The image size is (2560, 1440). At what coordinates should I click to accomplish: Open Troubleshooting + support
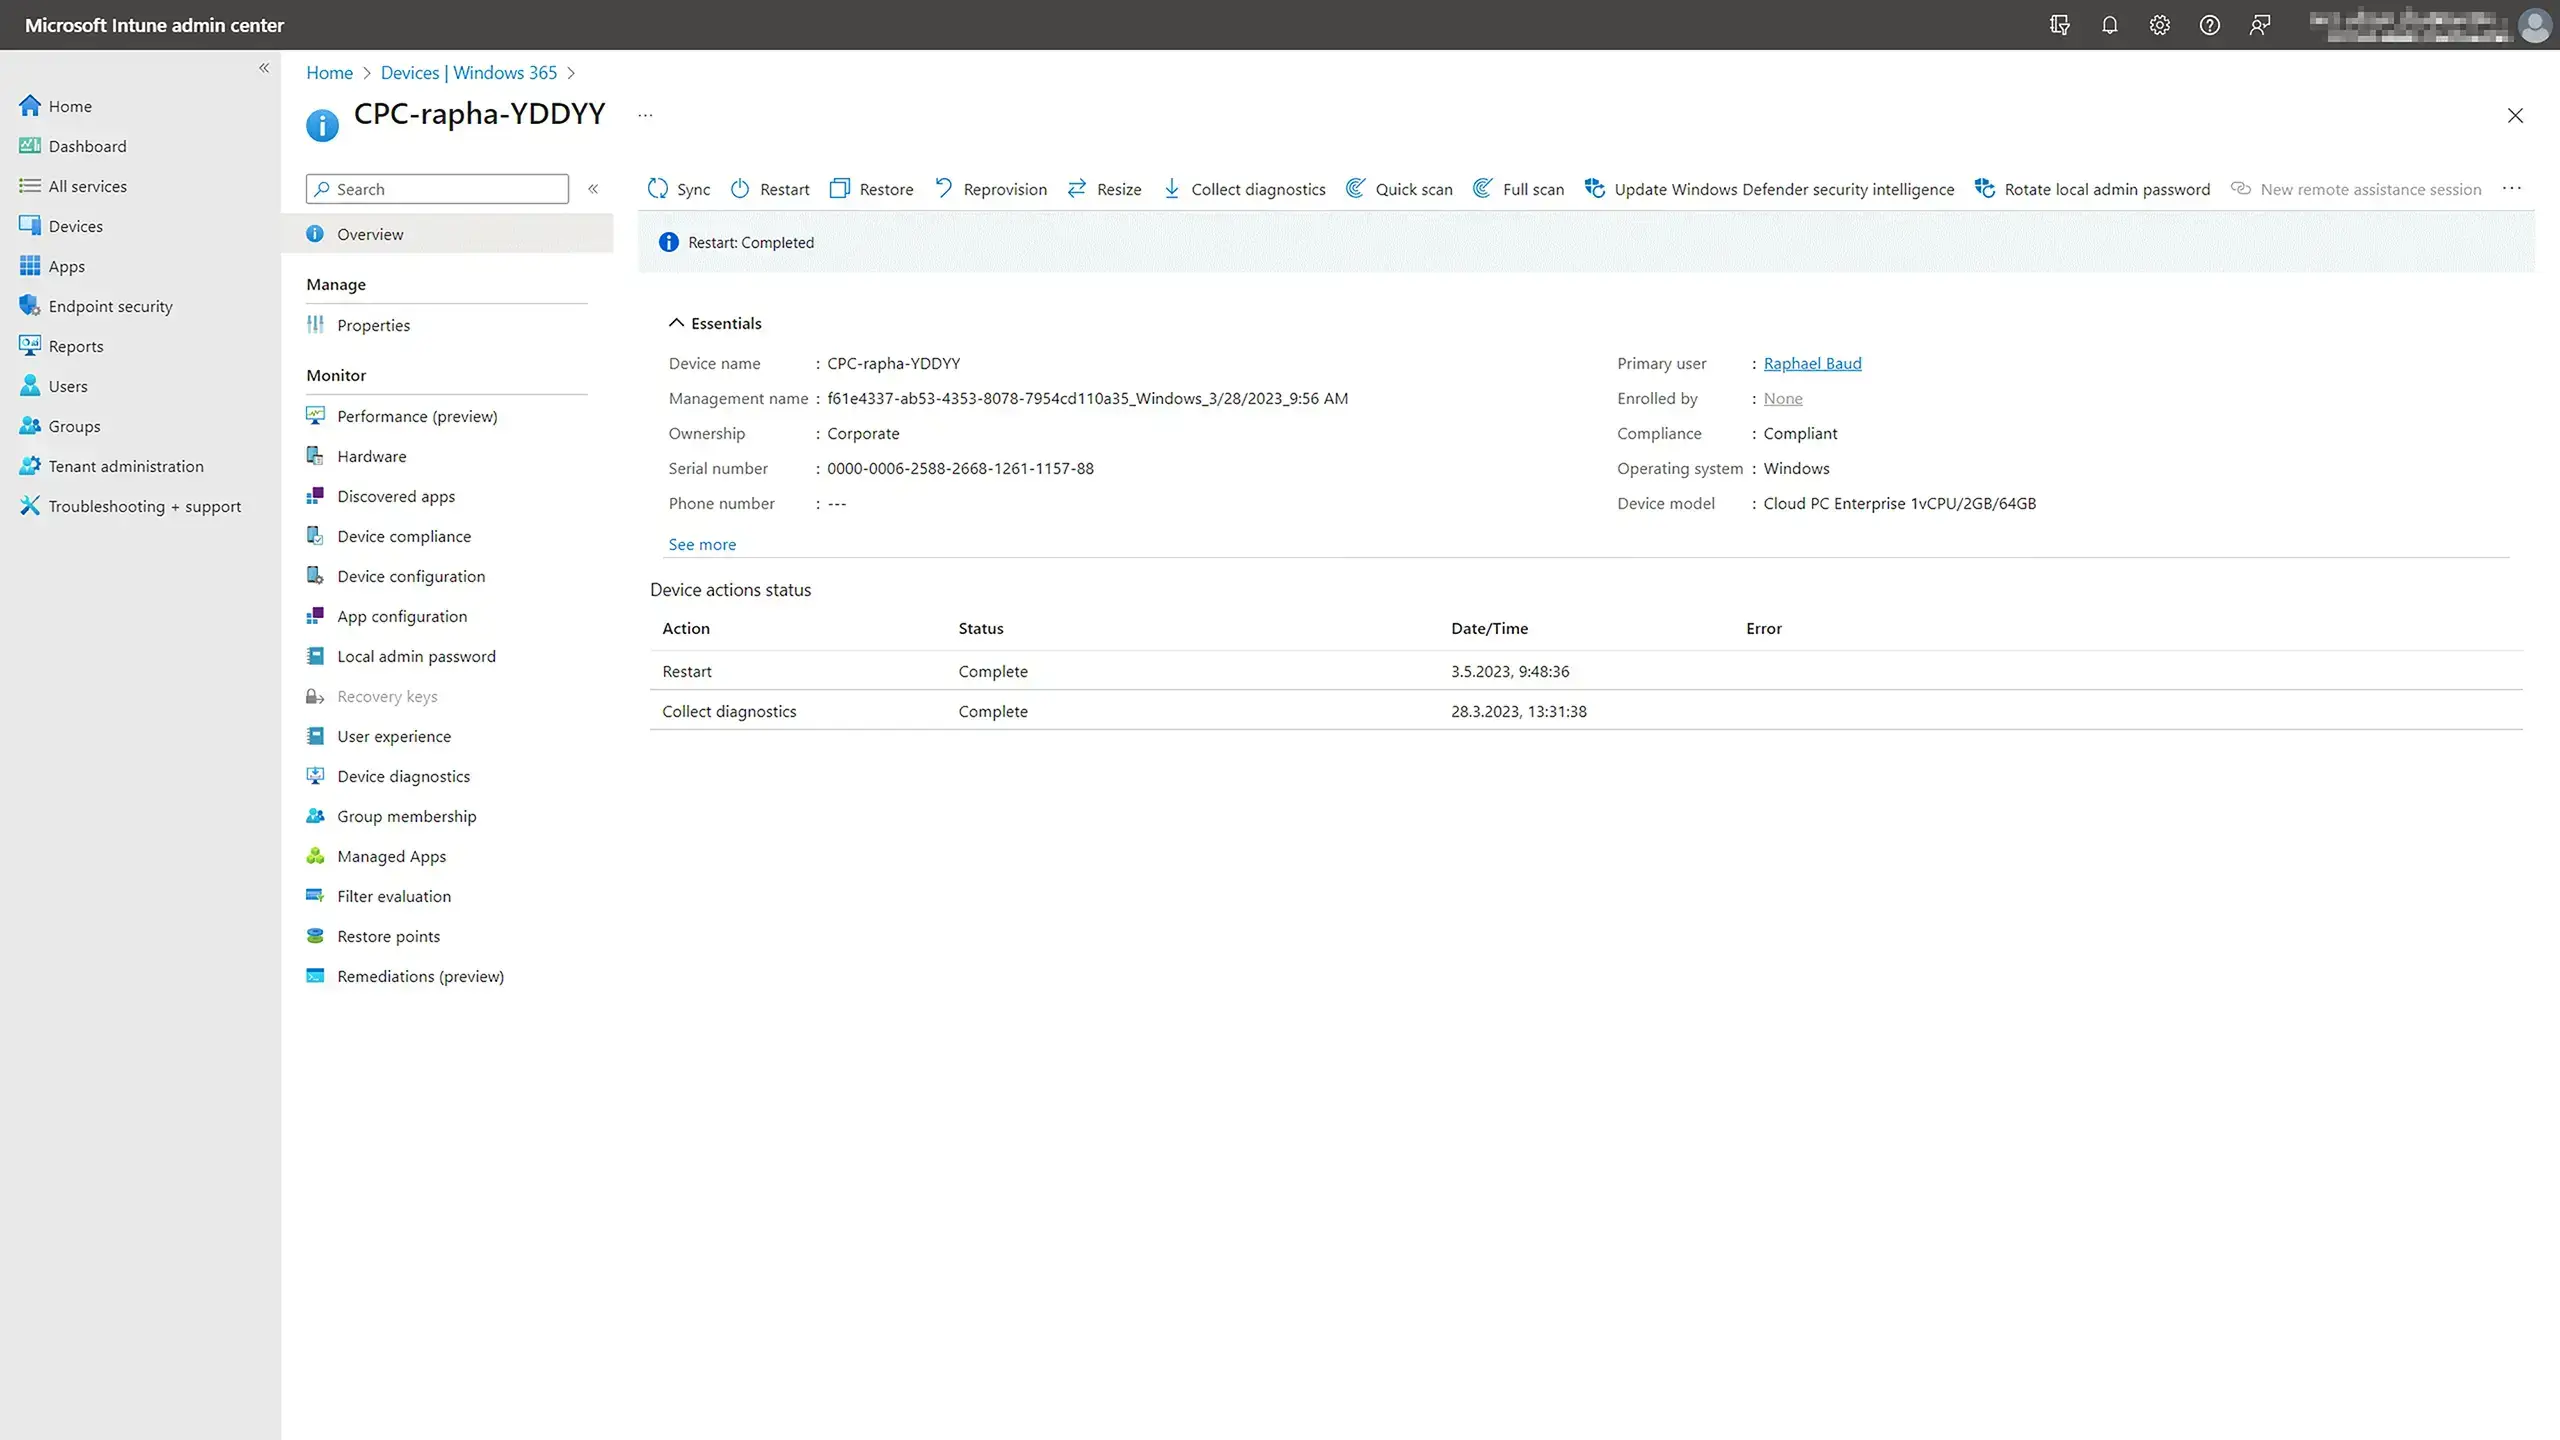pyautogui.click(x=130, y=506)
